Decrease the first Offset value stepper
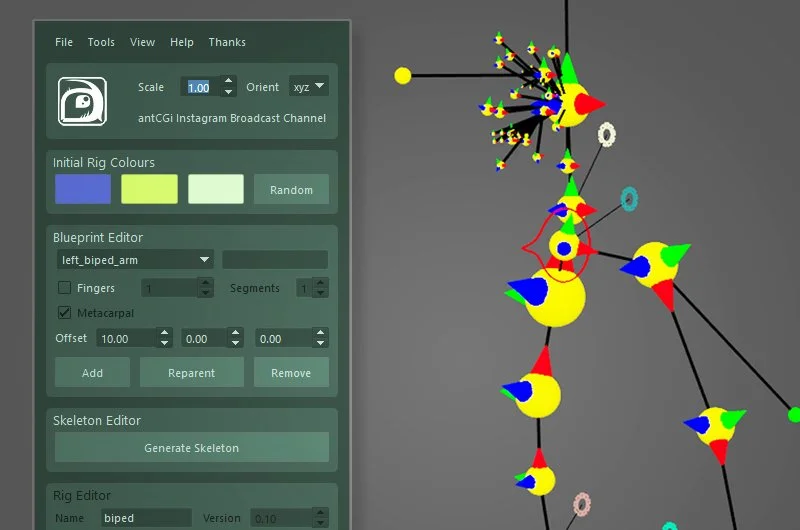This screenshot has height=530, width=800. click(164, 344)
